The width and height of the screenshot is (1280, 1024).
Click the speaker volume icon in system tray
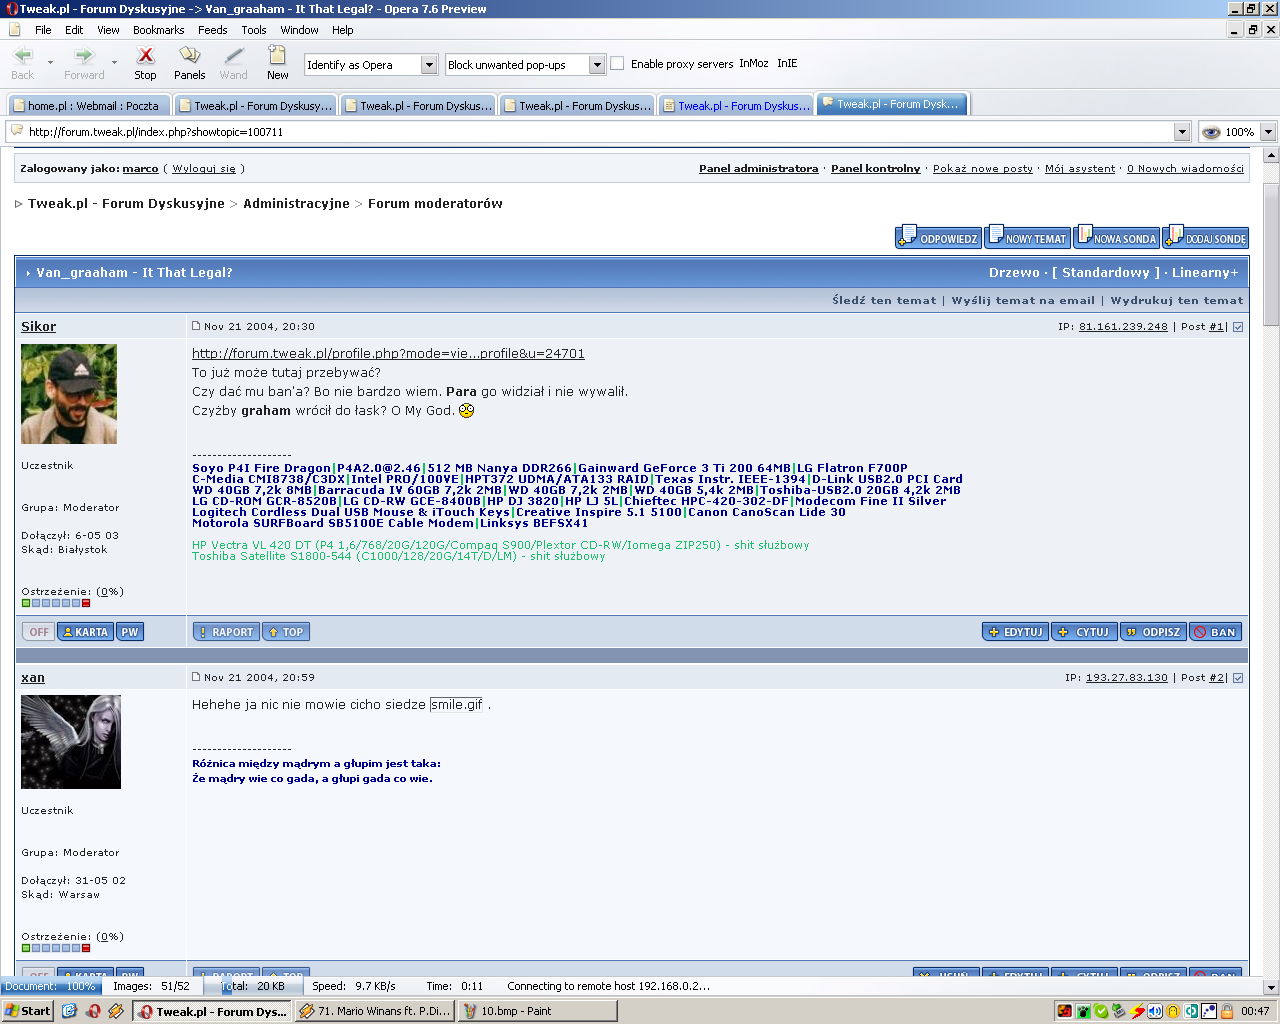pyautogui.click(x=1155, y=1011)
